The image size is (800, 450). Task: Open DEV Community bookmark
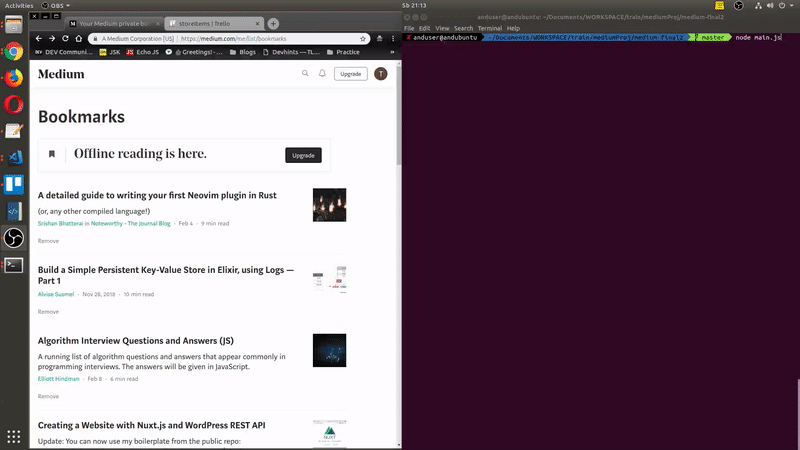point(64,52)
